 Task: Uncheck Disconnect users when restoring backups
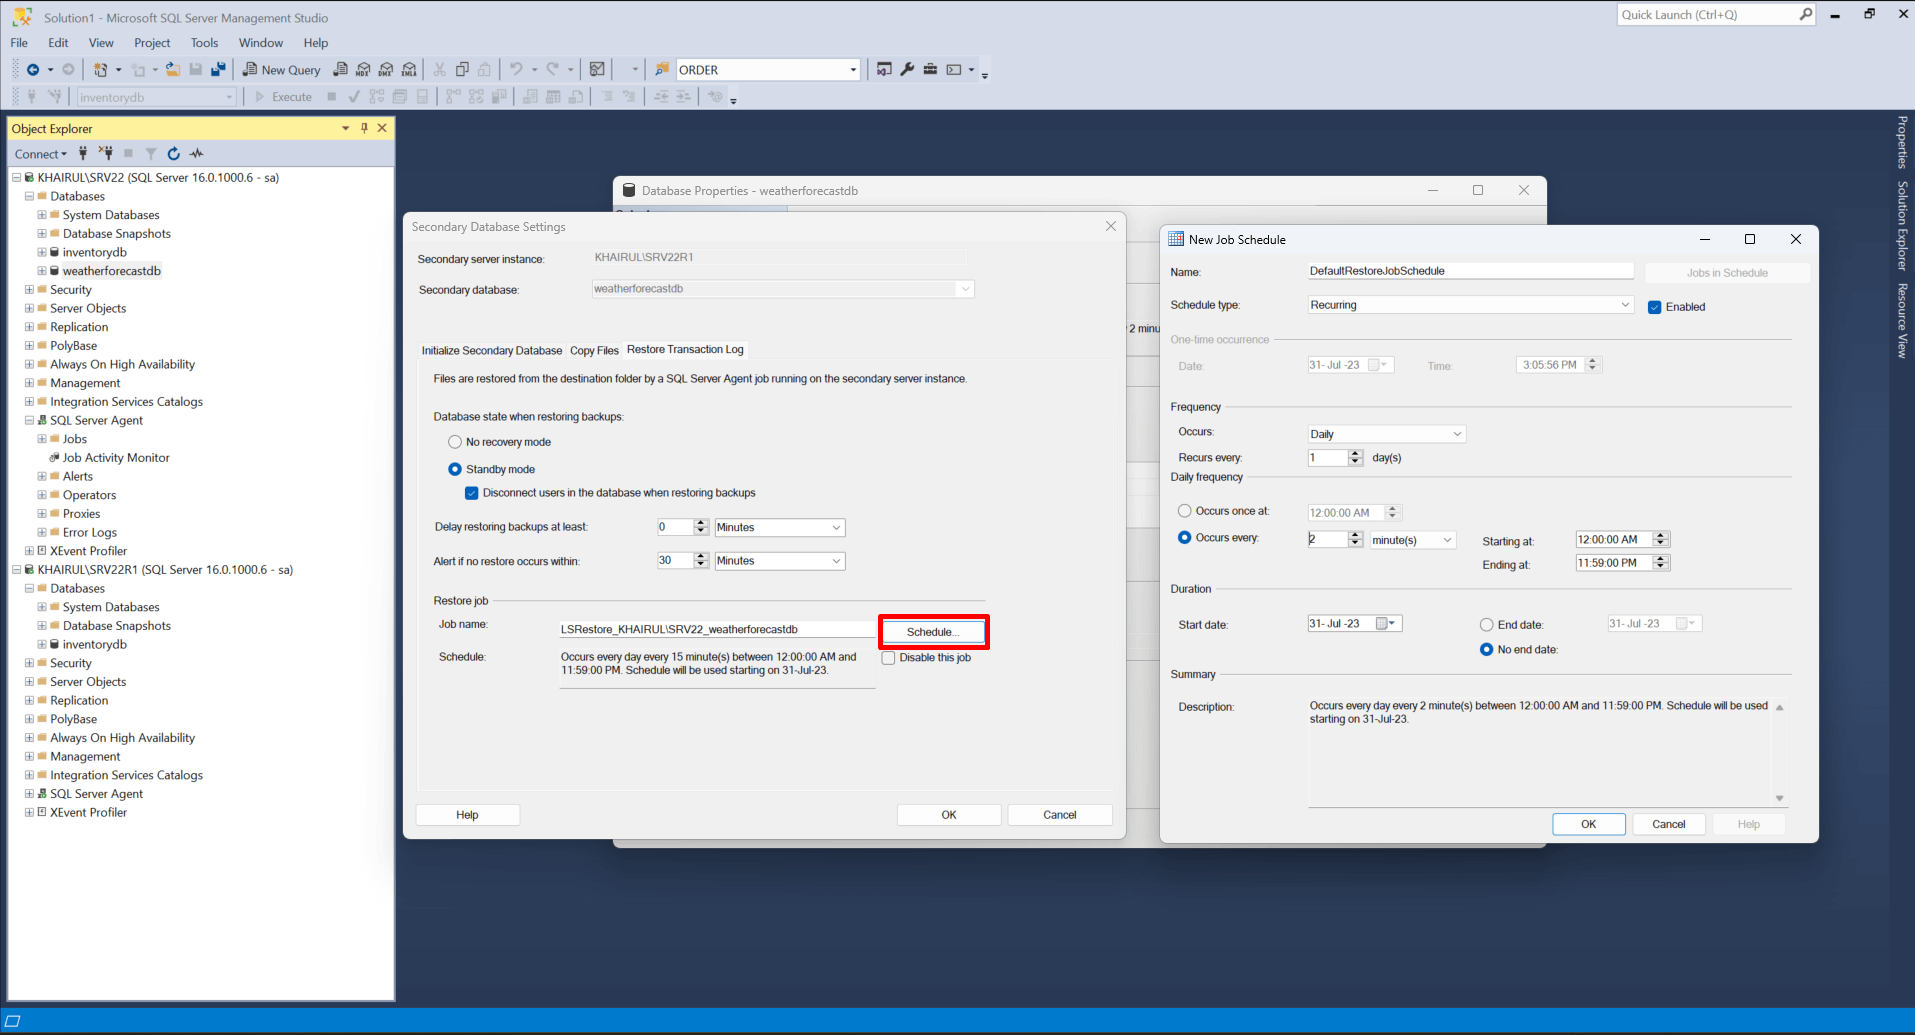coord(472,493)
